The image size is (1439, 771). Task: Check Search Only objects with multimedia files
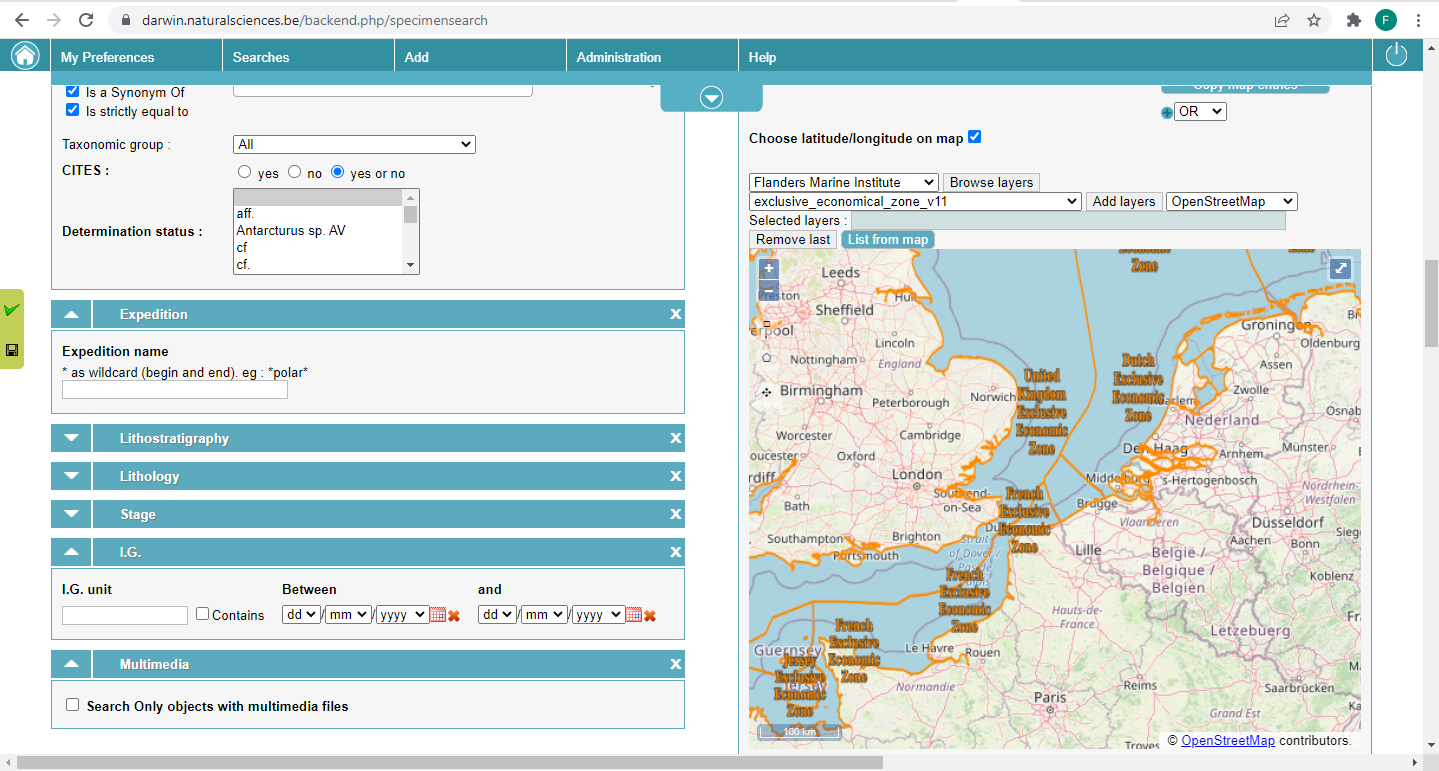click(72, 705)
